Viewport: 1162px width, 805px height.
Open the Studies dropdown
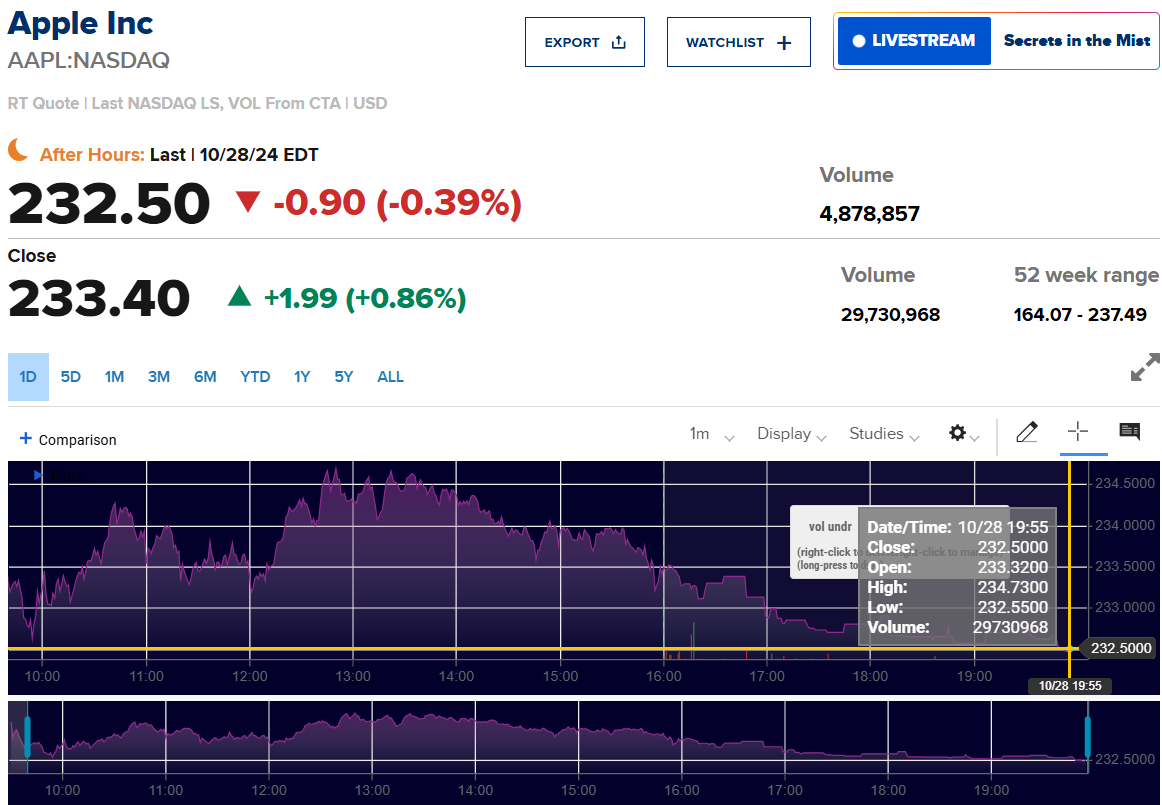tap(884, 434)
